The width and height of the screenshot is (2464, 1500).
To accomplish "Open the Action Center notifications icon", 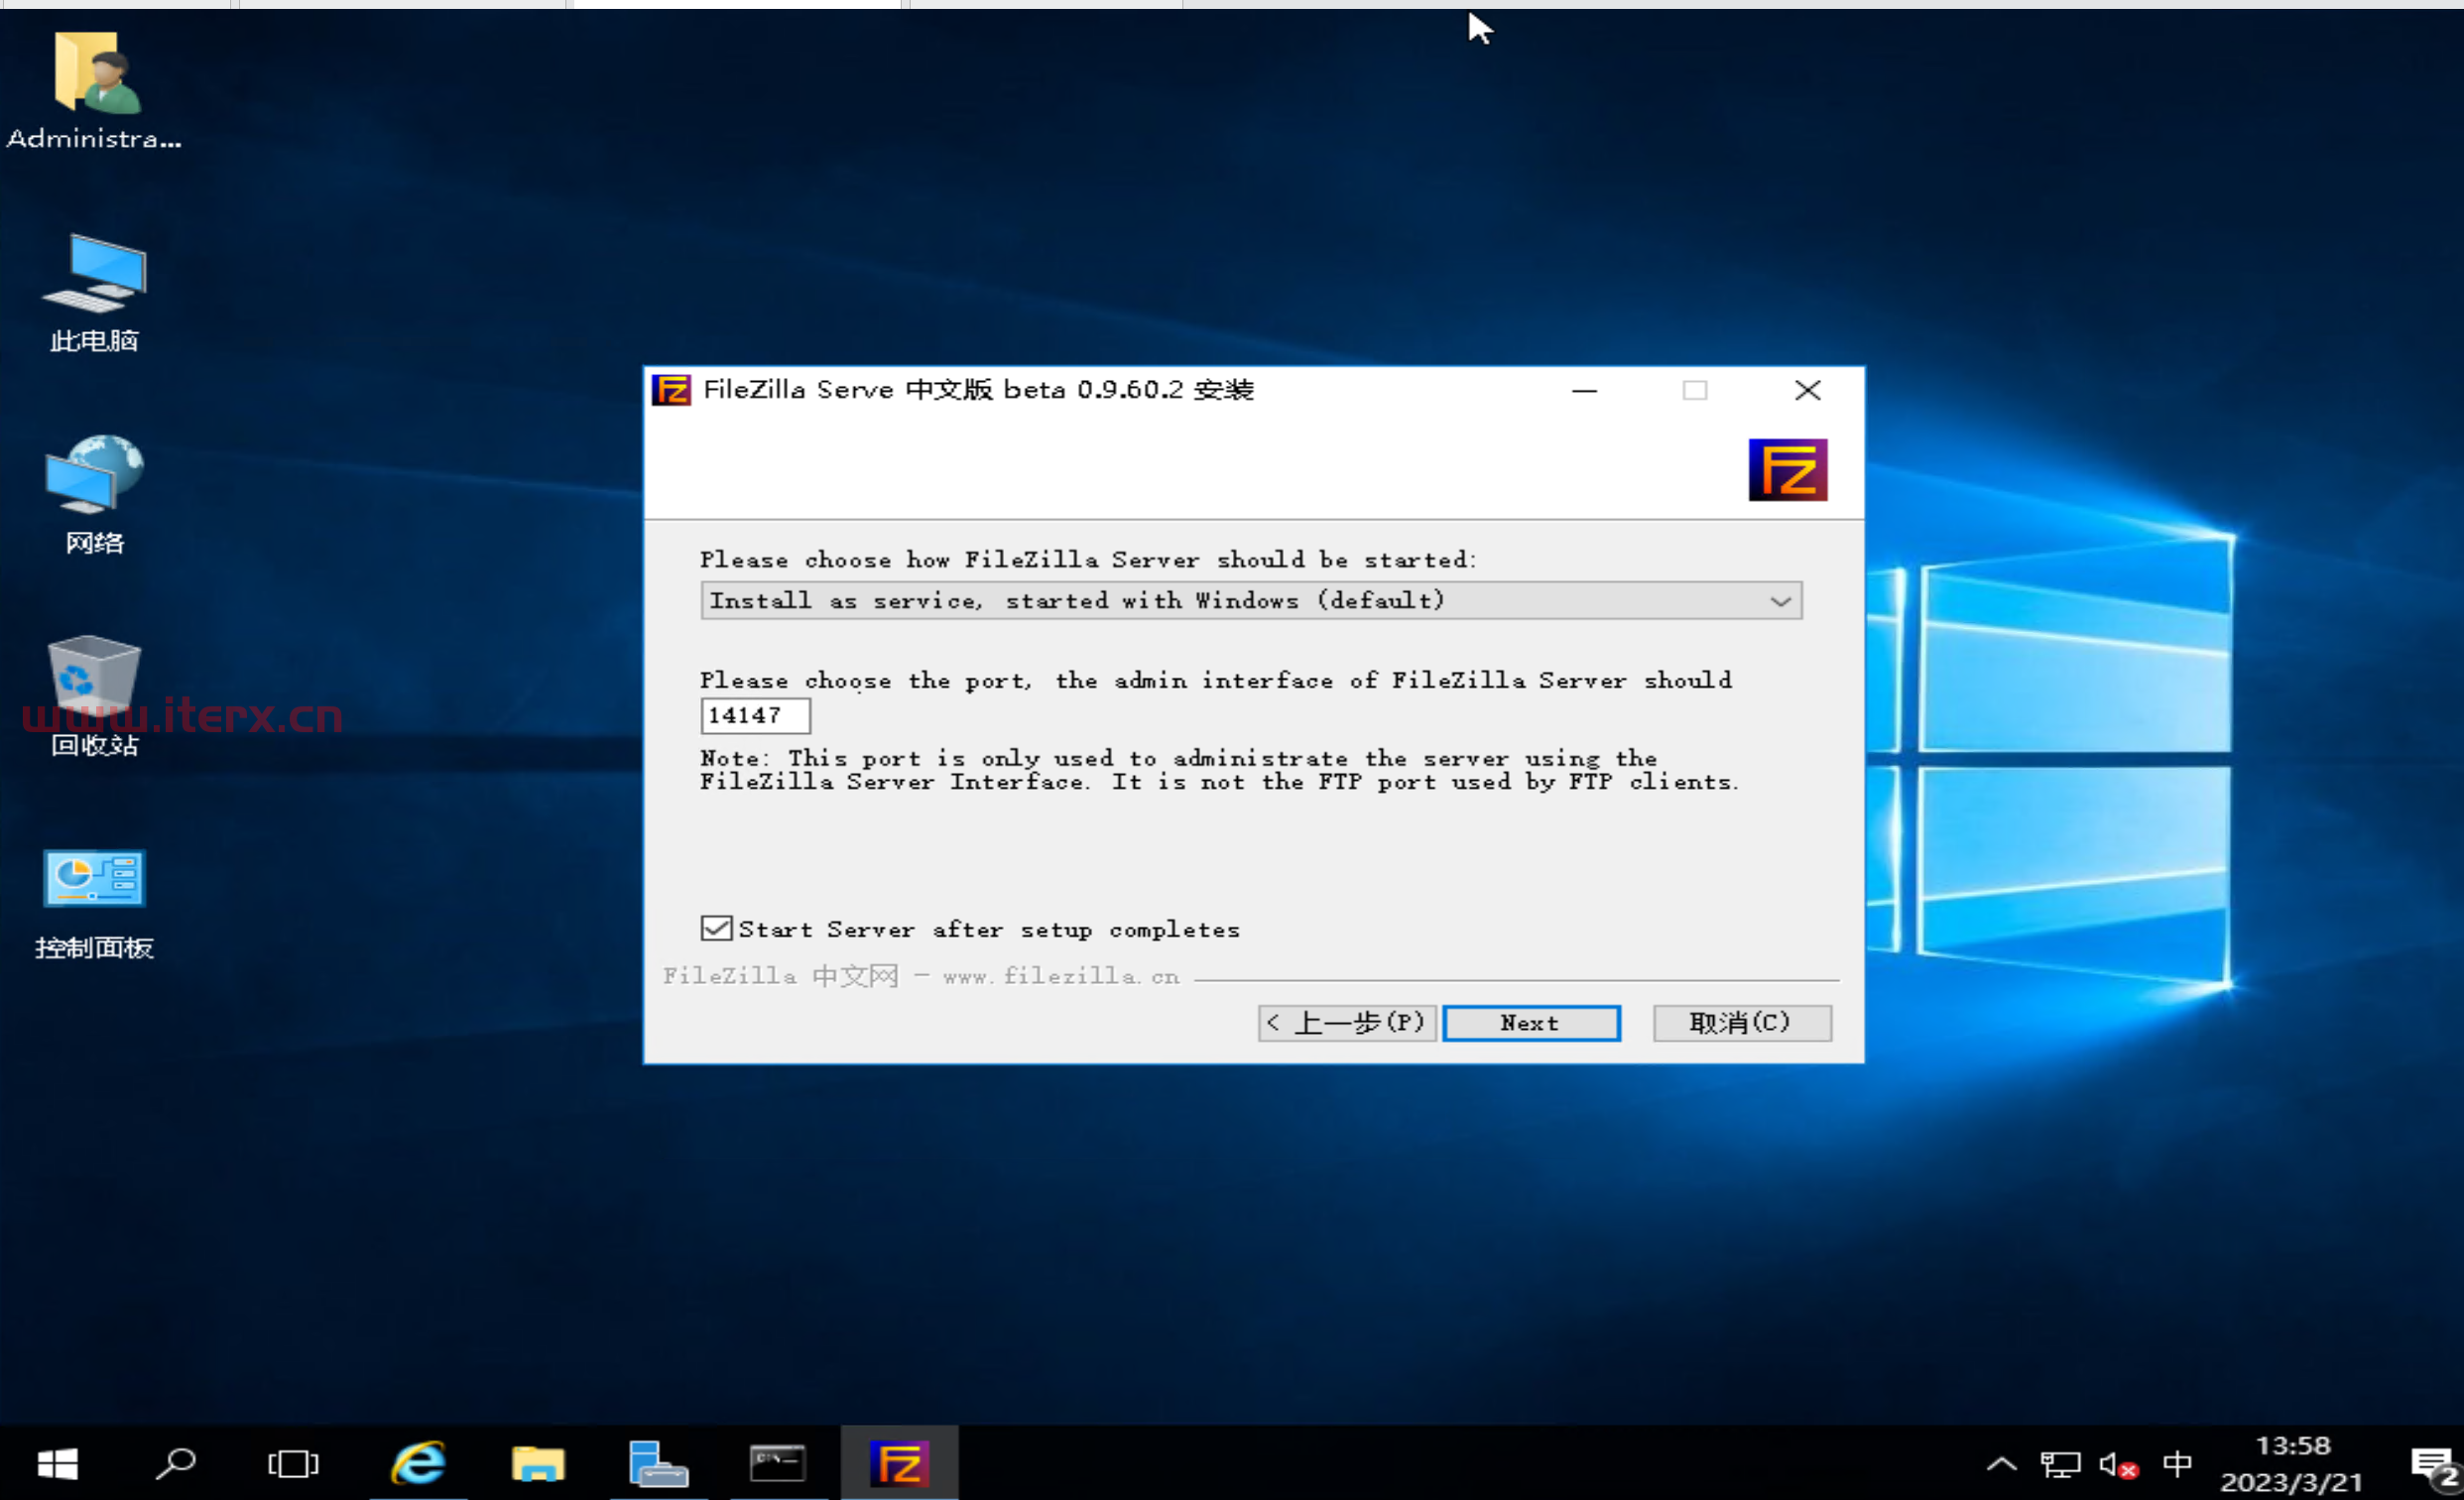I will (x=2434, y=1465).
